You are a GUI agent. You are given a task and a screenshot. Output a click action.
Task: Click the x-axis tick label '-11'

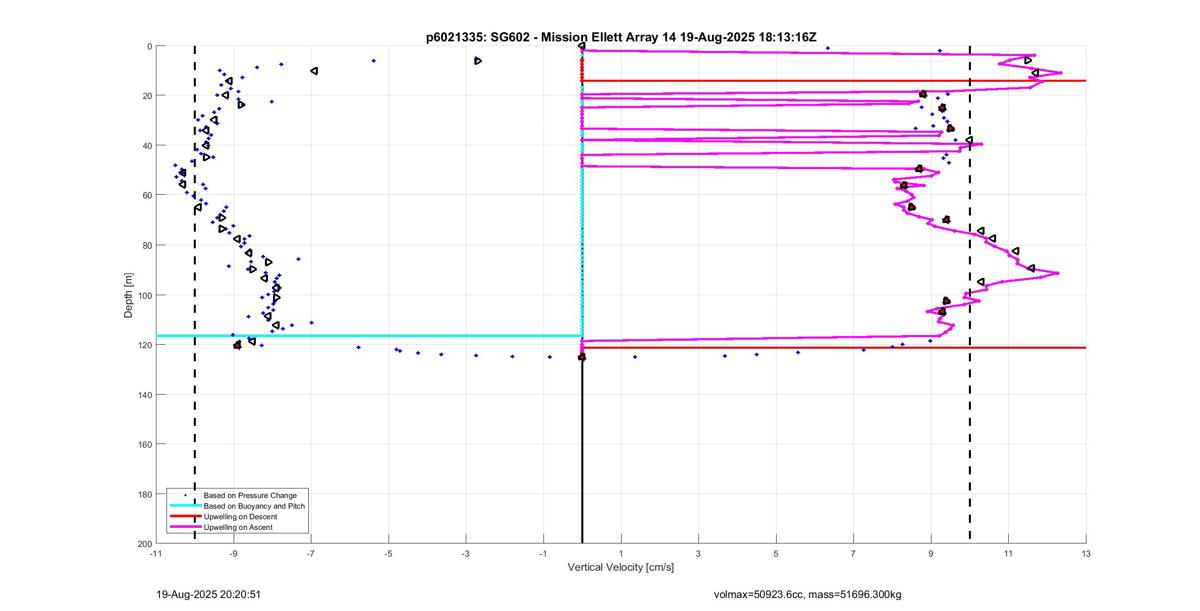point(155,553)
